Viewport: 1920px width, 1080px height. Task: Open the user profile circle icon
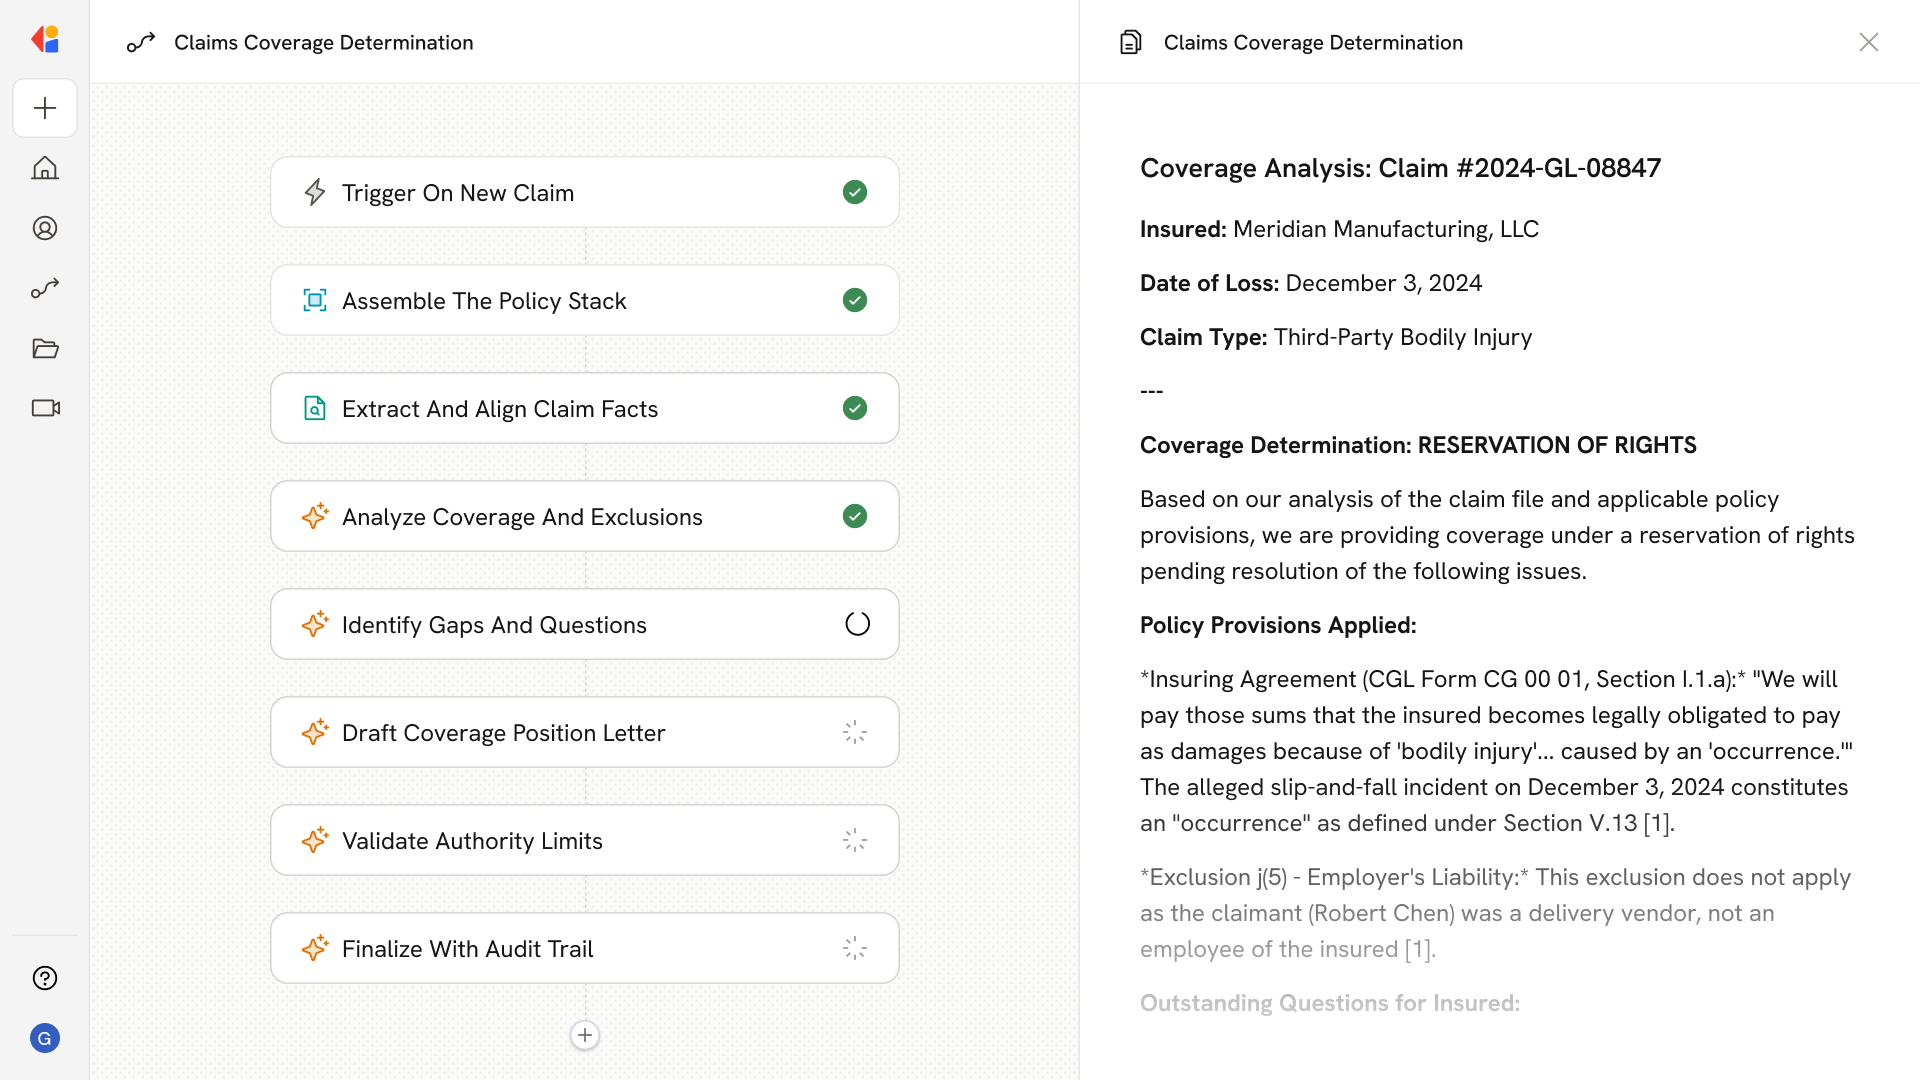45,228
